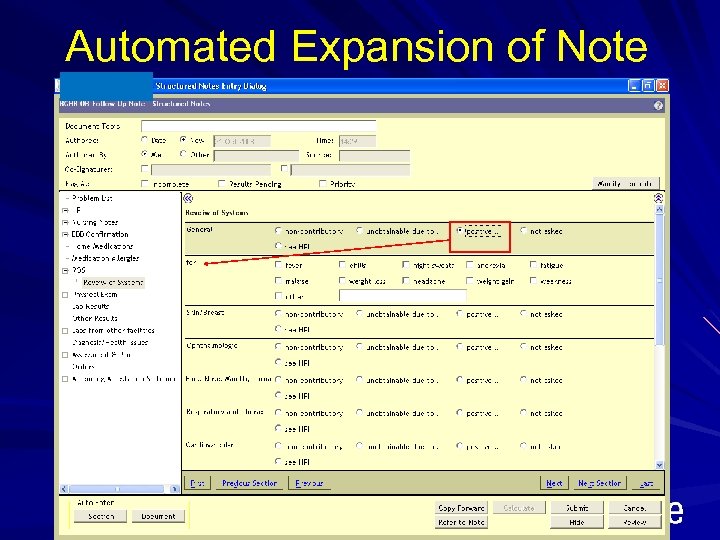Check the night sweats option

point(405,264)
